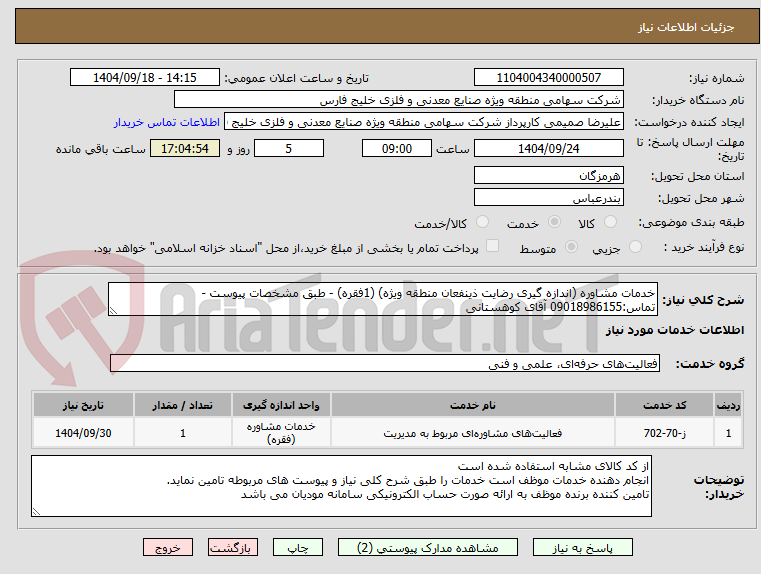Click the نام خدمت column header

pos(473,405)
